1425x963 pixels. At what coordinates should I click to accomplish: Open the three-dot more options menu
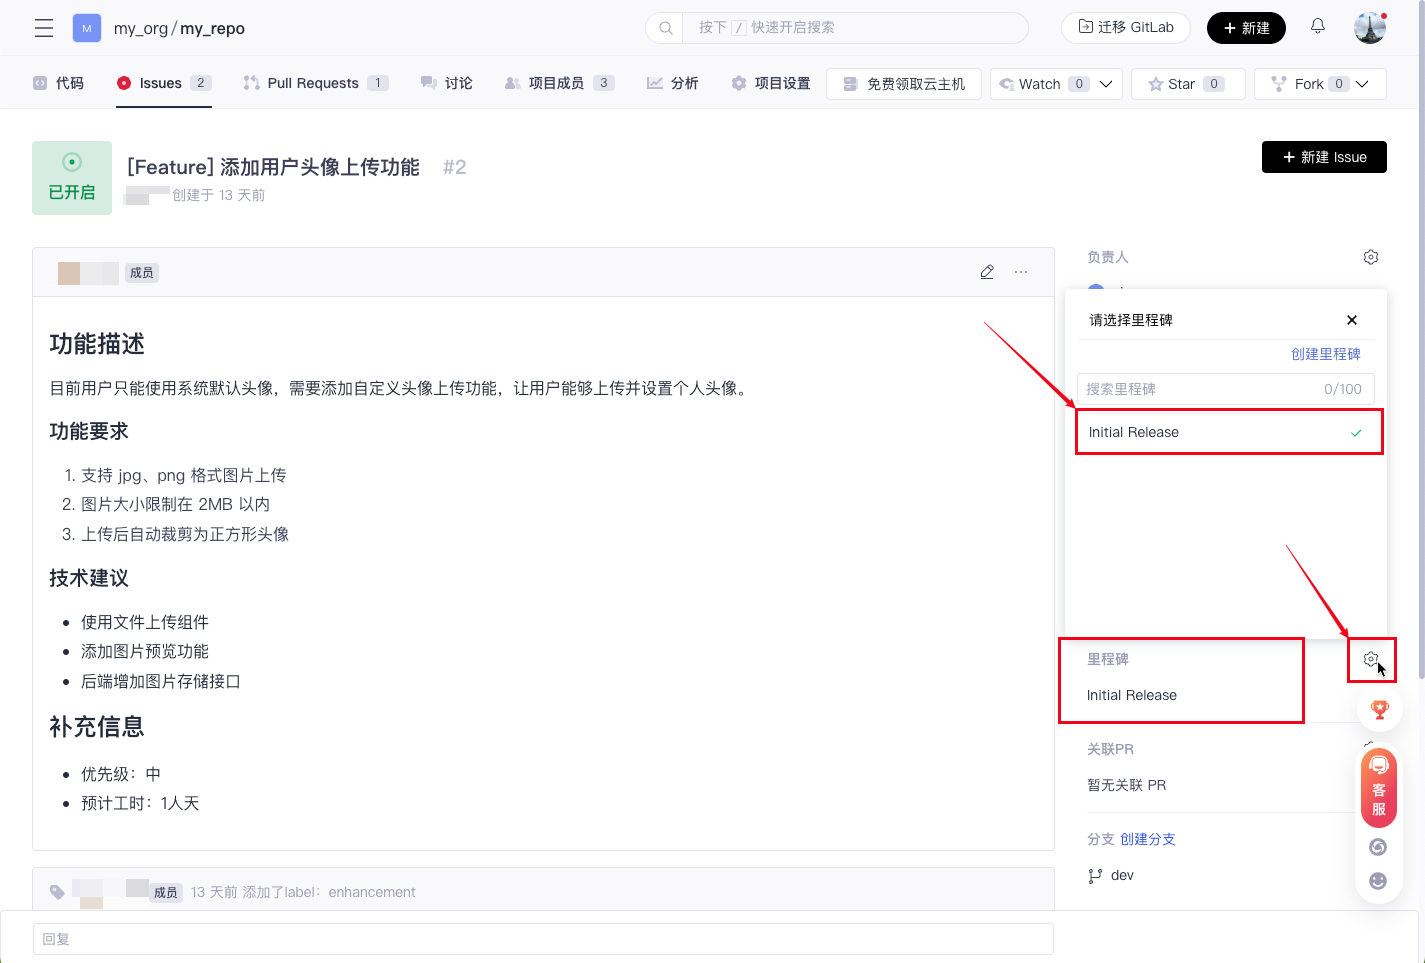tap(1021, 272)
